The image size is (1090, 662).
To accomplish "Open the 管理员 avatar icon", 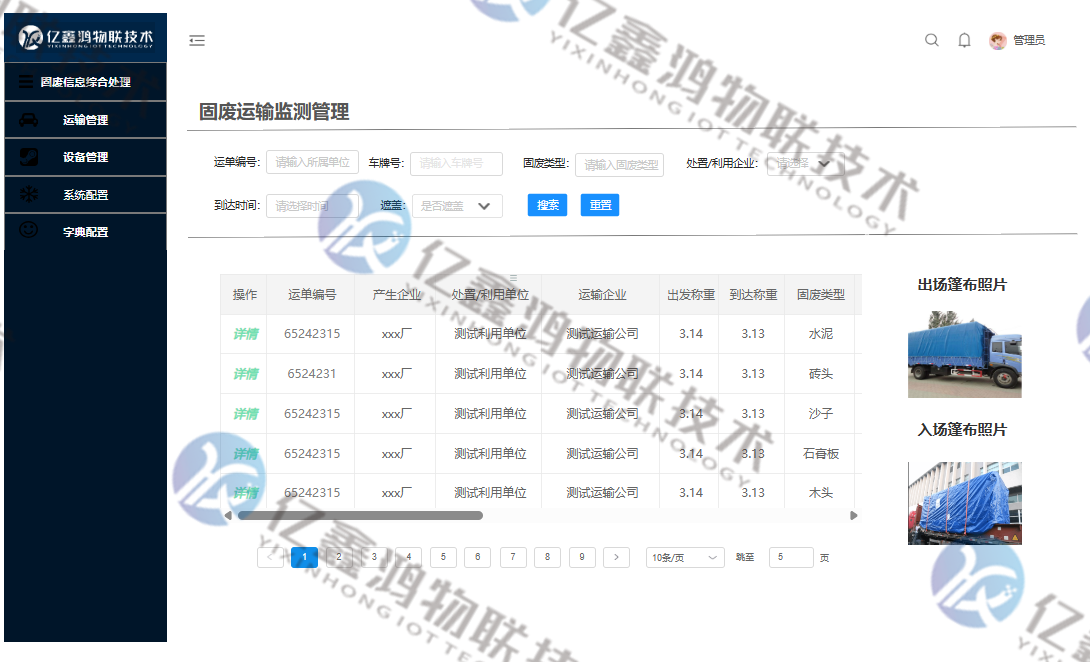I will [x=995, y=40].
